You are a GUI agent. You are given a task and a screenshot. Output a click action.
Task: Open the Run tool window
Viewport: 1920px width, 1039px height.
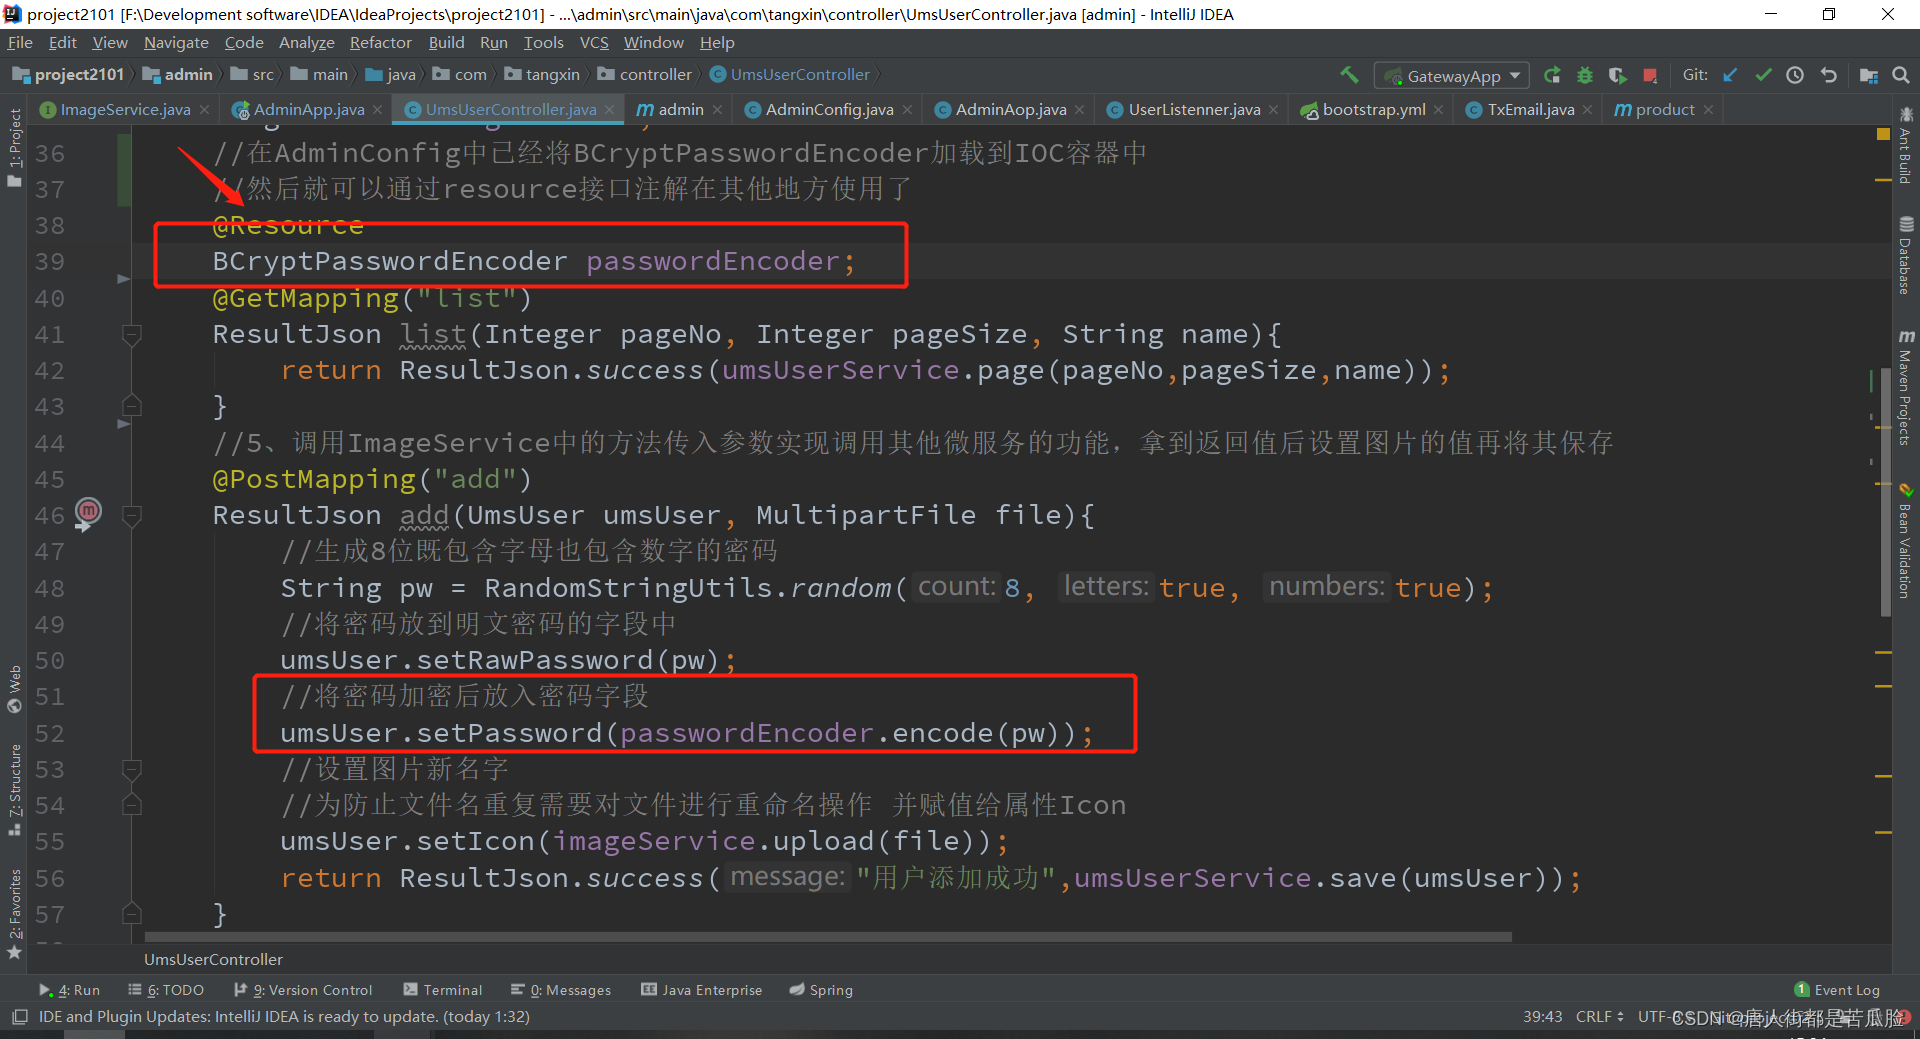click(69, 990)
